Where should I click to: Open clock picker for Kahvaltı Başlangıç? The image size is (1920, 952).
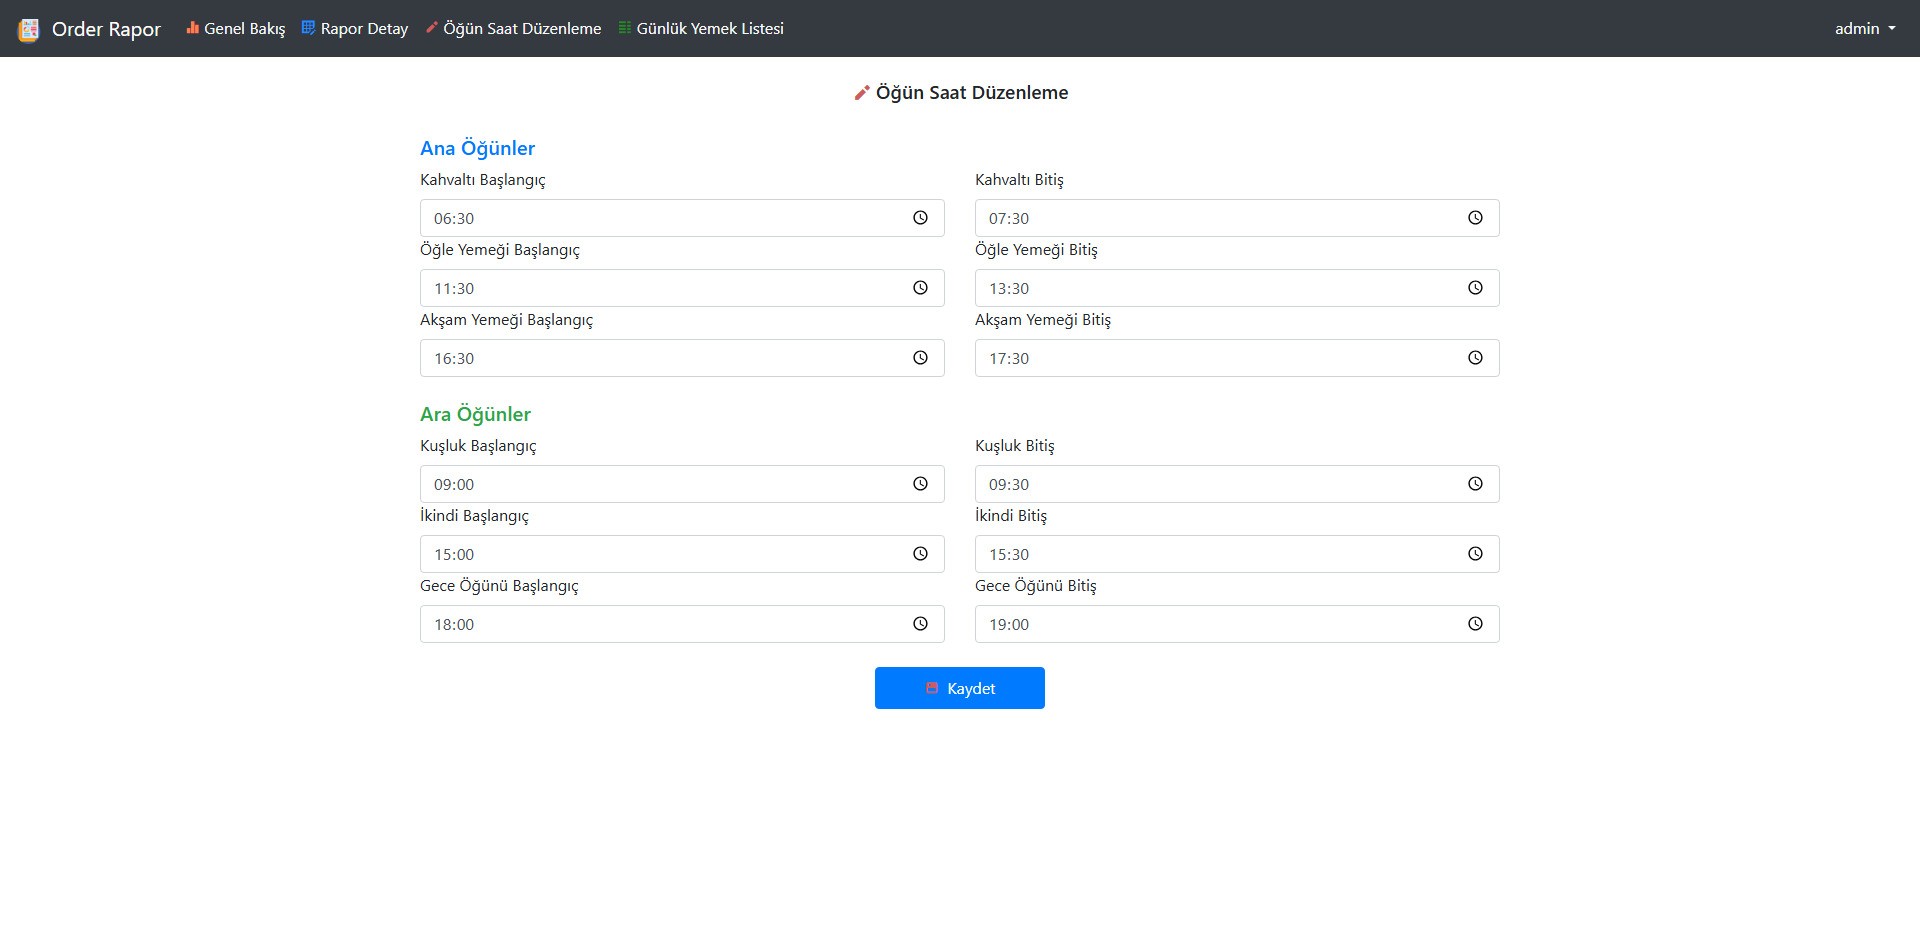click(x=920, y=218)
